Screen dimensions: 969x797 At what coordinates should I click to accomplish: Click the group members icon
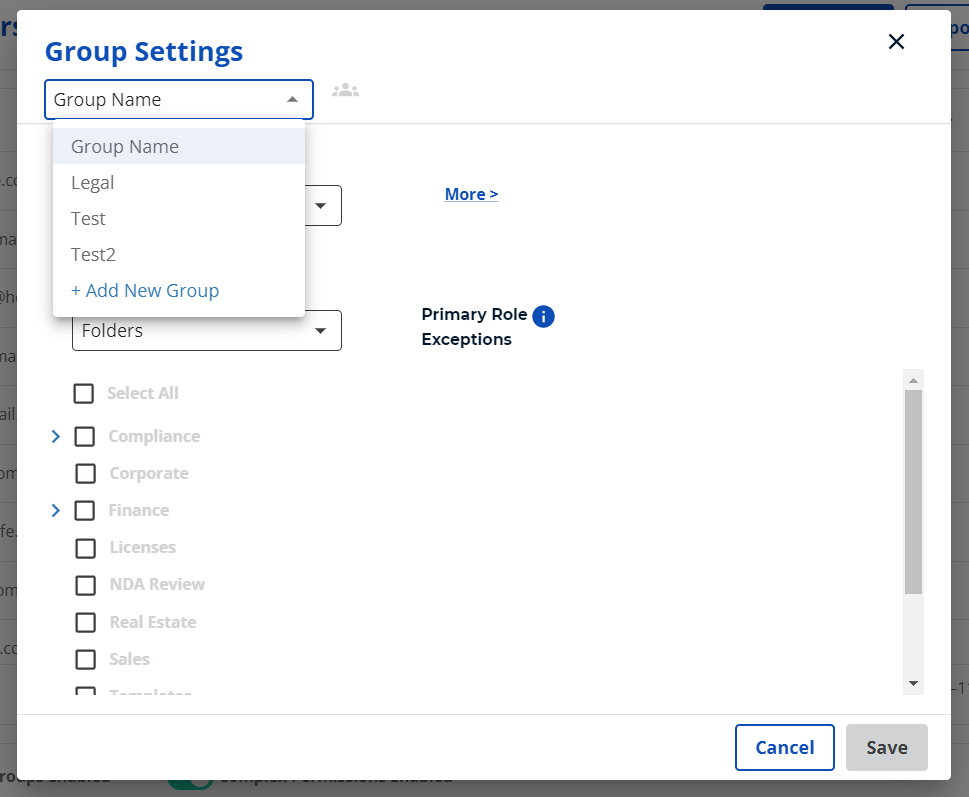click(x=345, y=91)
